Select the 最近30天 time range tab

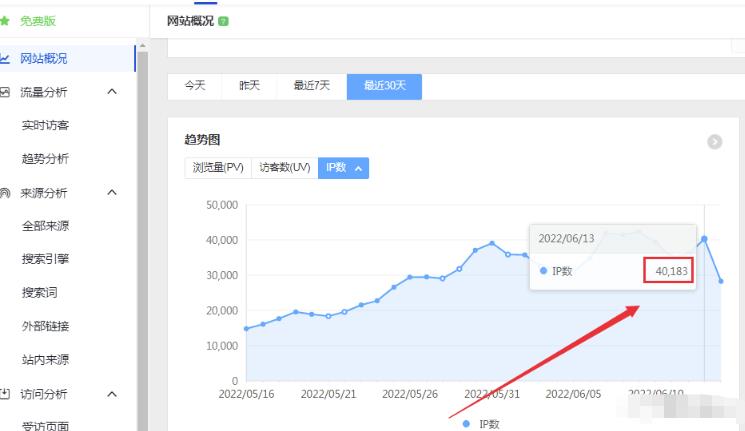click(384, 86)
